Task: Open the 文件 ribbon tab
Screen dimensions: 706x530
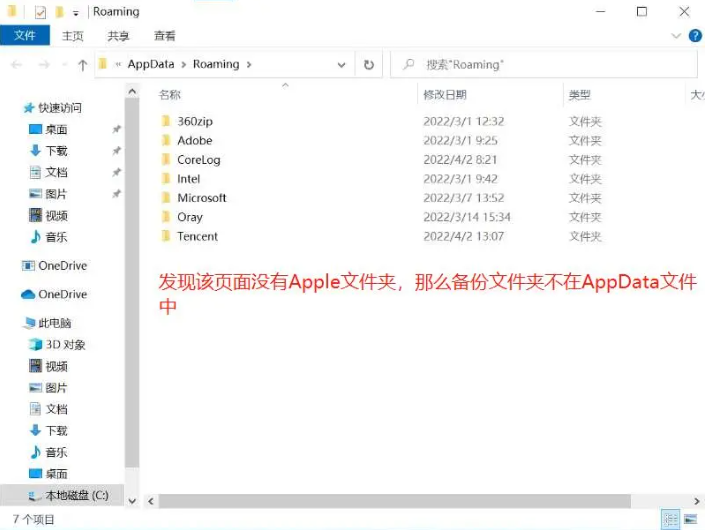Action: (x=25, y=35)
